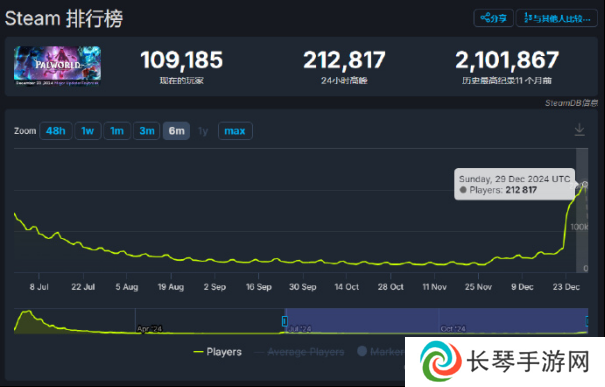605x387 pixels.
Task: Select the 1w zoom range
Action: [88, 131]
